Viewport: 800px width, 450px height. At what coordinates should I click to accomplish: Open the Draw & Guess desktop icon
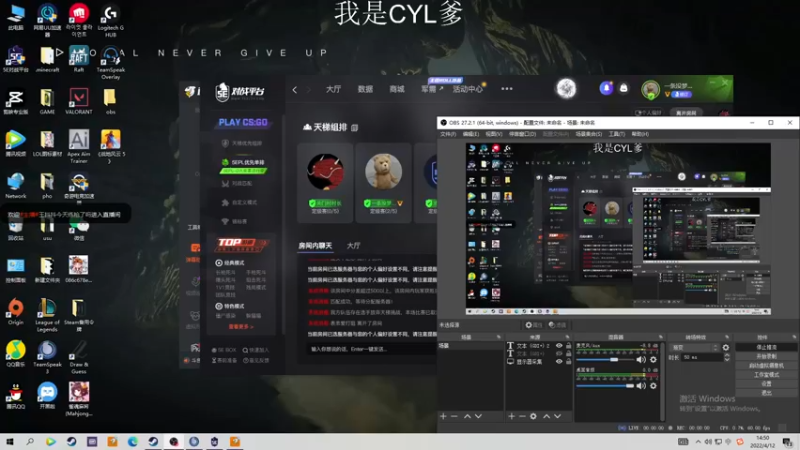pyautogui.click(x=79, y=357)
